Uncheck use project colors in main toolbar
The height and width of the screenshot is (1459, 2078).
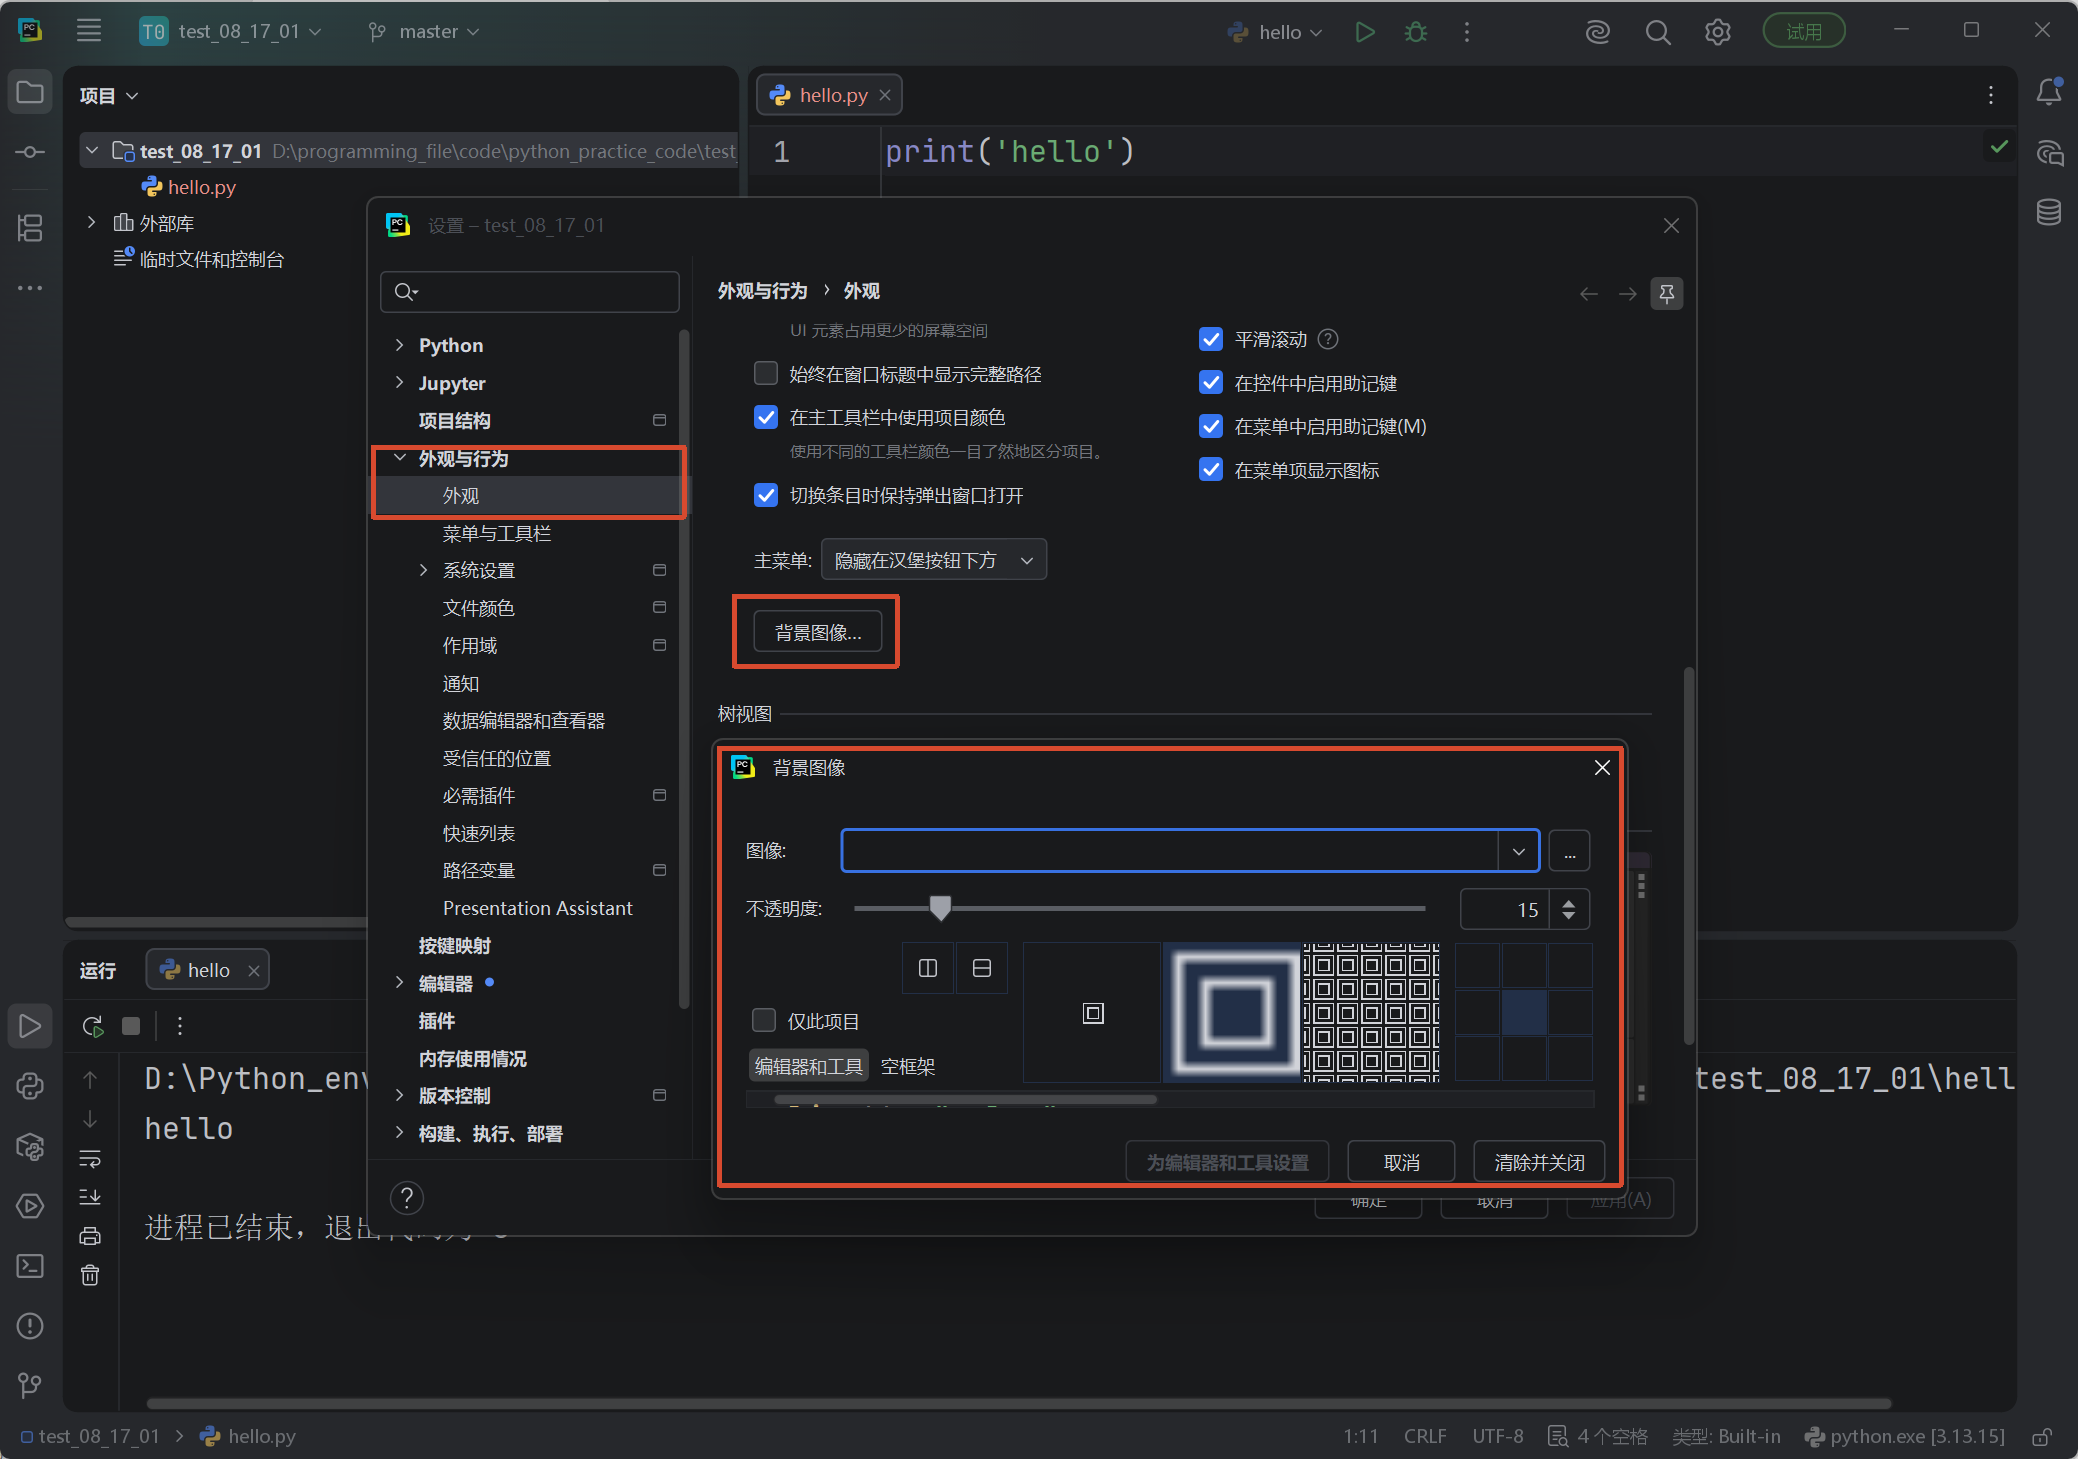tap(766, 418)
